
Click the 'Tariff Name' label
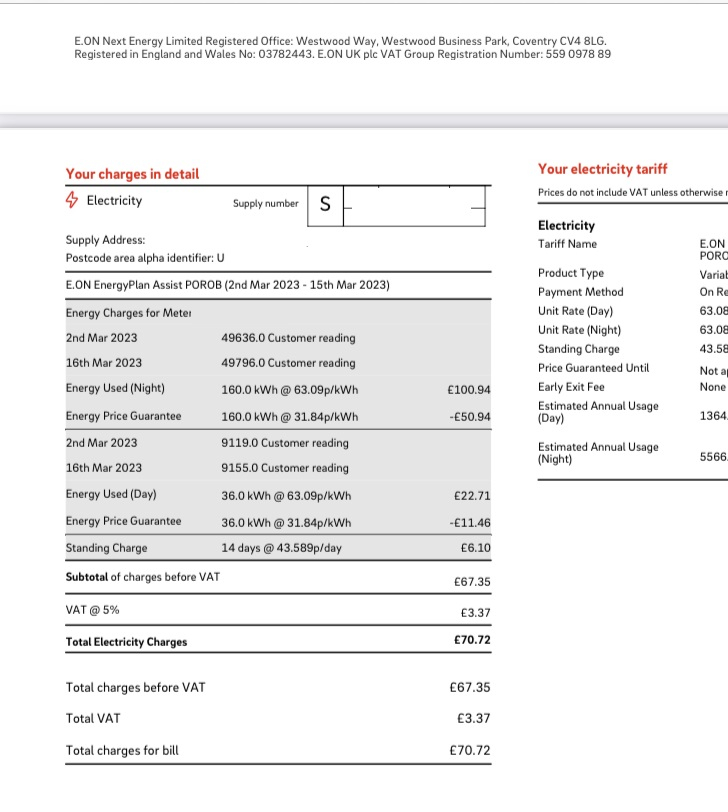click(x=567, y=244)
